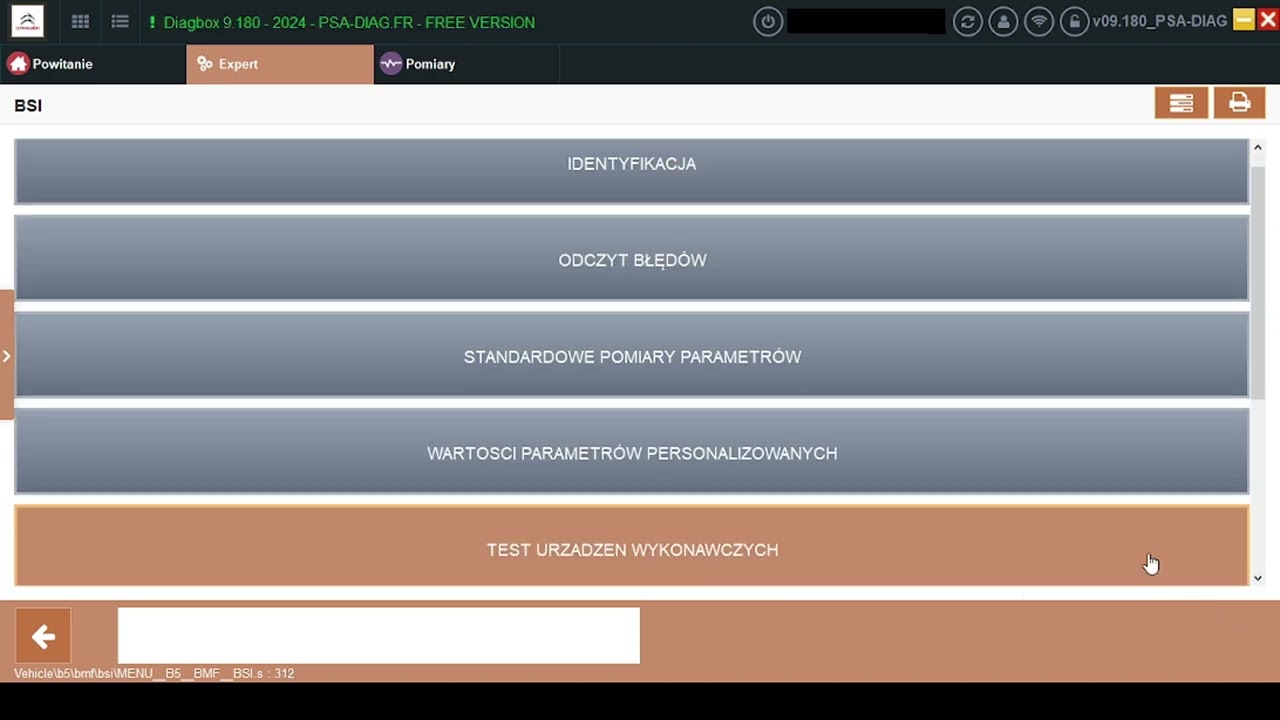The height and width of the screenshot is (720, 1280).
Task: Click the refresh sync icon
Action: (967, 22)
